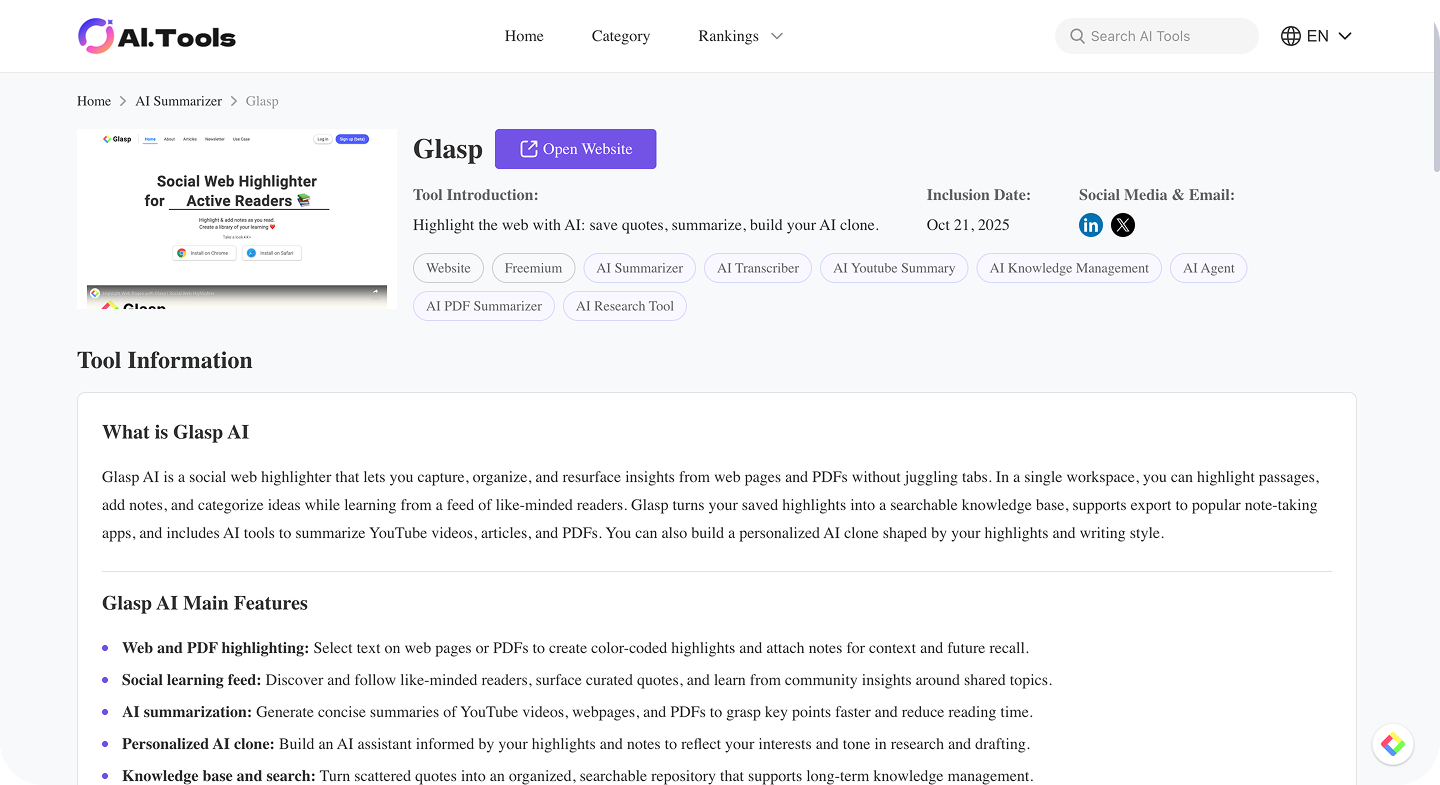Select the AI Agent tag
1440x785 pixels.
pyautogui.click(x=1209, y=268)
